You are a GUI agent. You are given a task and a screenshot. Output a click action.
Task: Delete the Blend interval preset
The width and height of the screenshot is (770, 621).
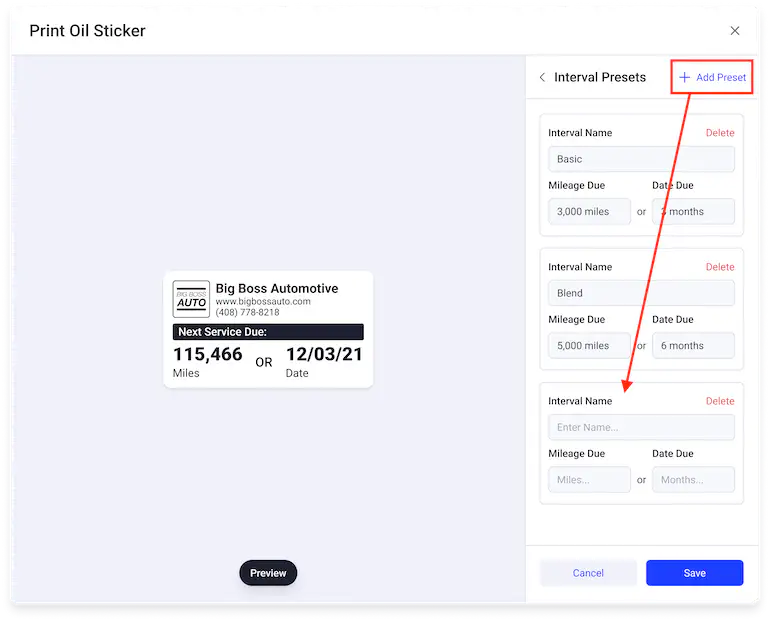(x=719, y=267)
